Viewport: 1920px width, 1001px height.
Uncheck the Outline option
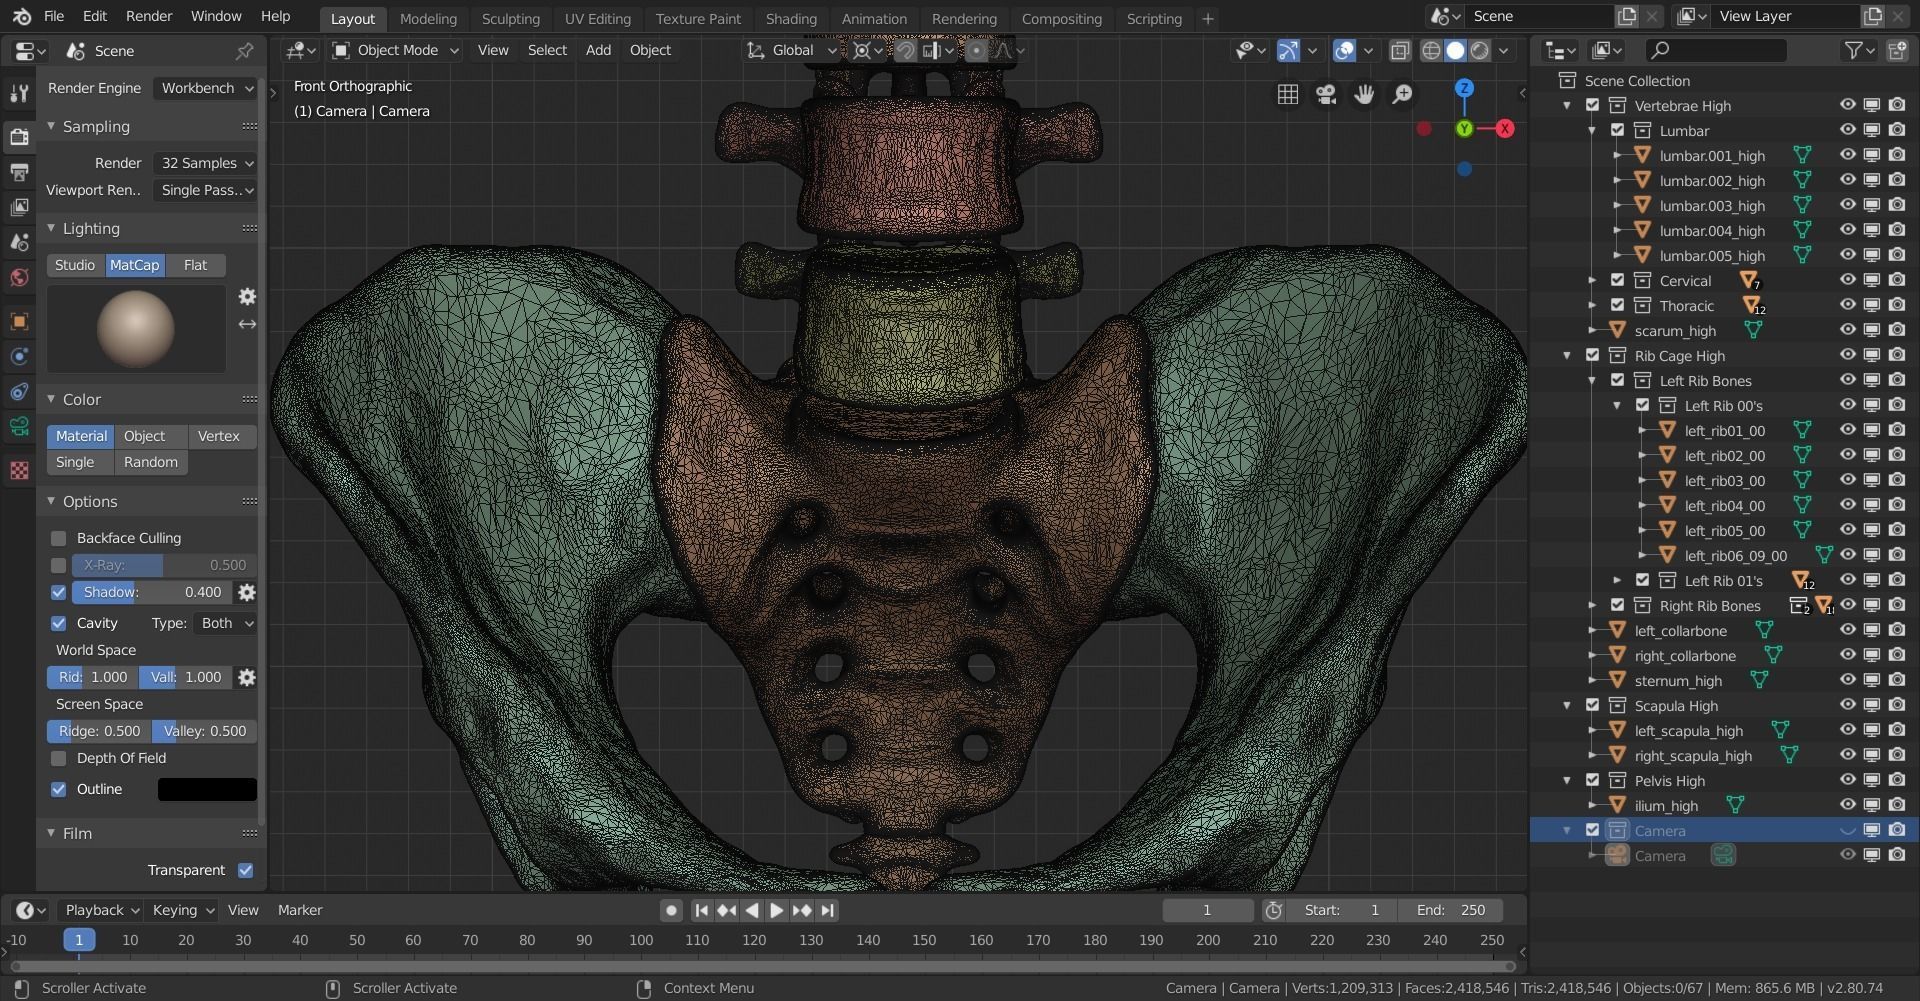click(x=59, y=789)
